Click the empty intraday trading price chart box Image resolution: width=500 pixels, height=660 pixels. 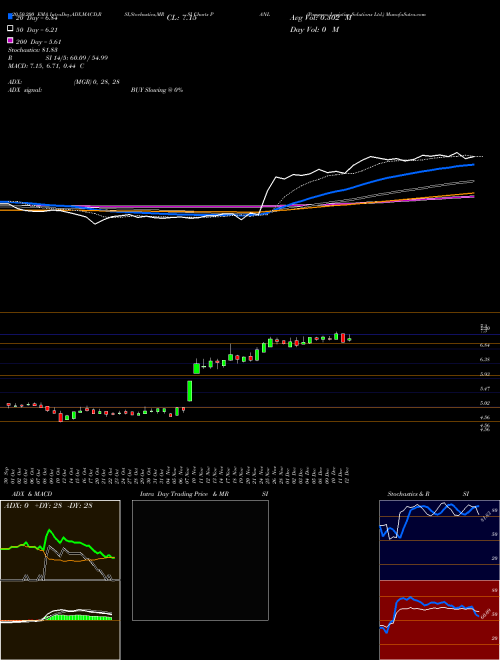click(x=200, y=560)
